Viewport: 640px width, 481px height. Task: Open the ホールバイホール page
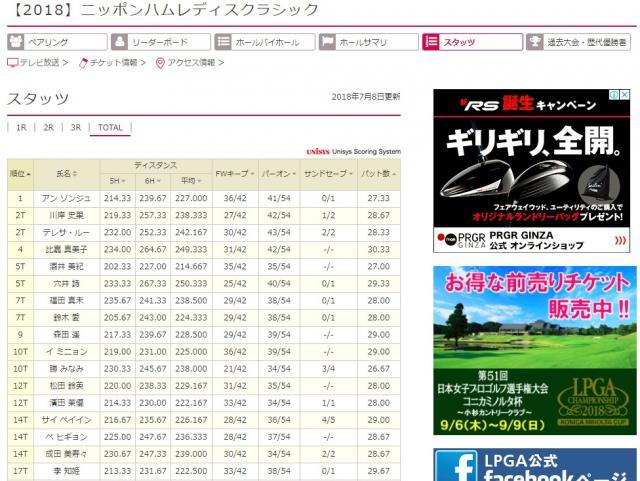[265, 42]
